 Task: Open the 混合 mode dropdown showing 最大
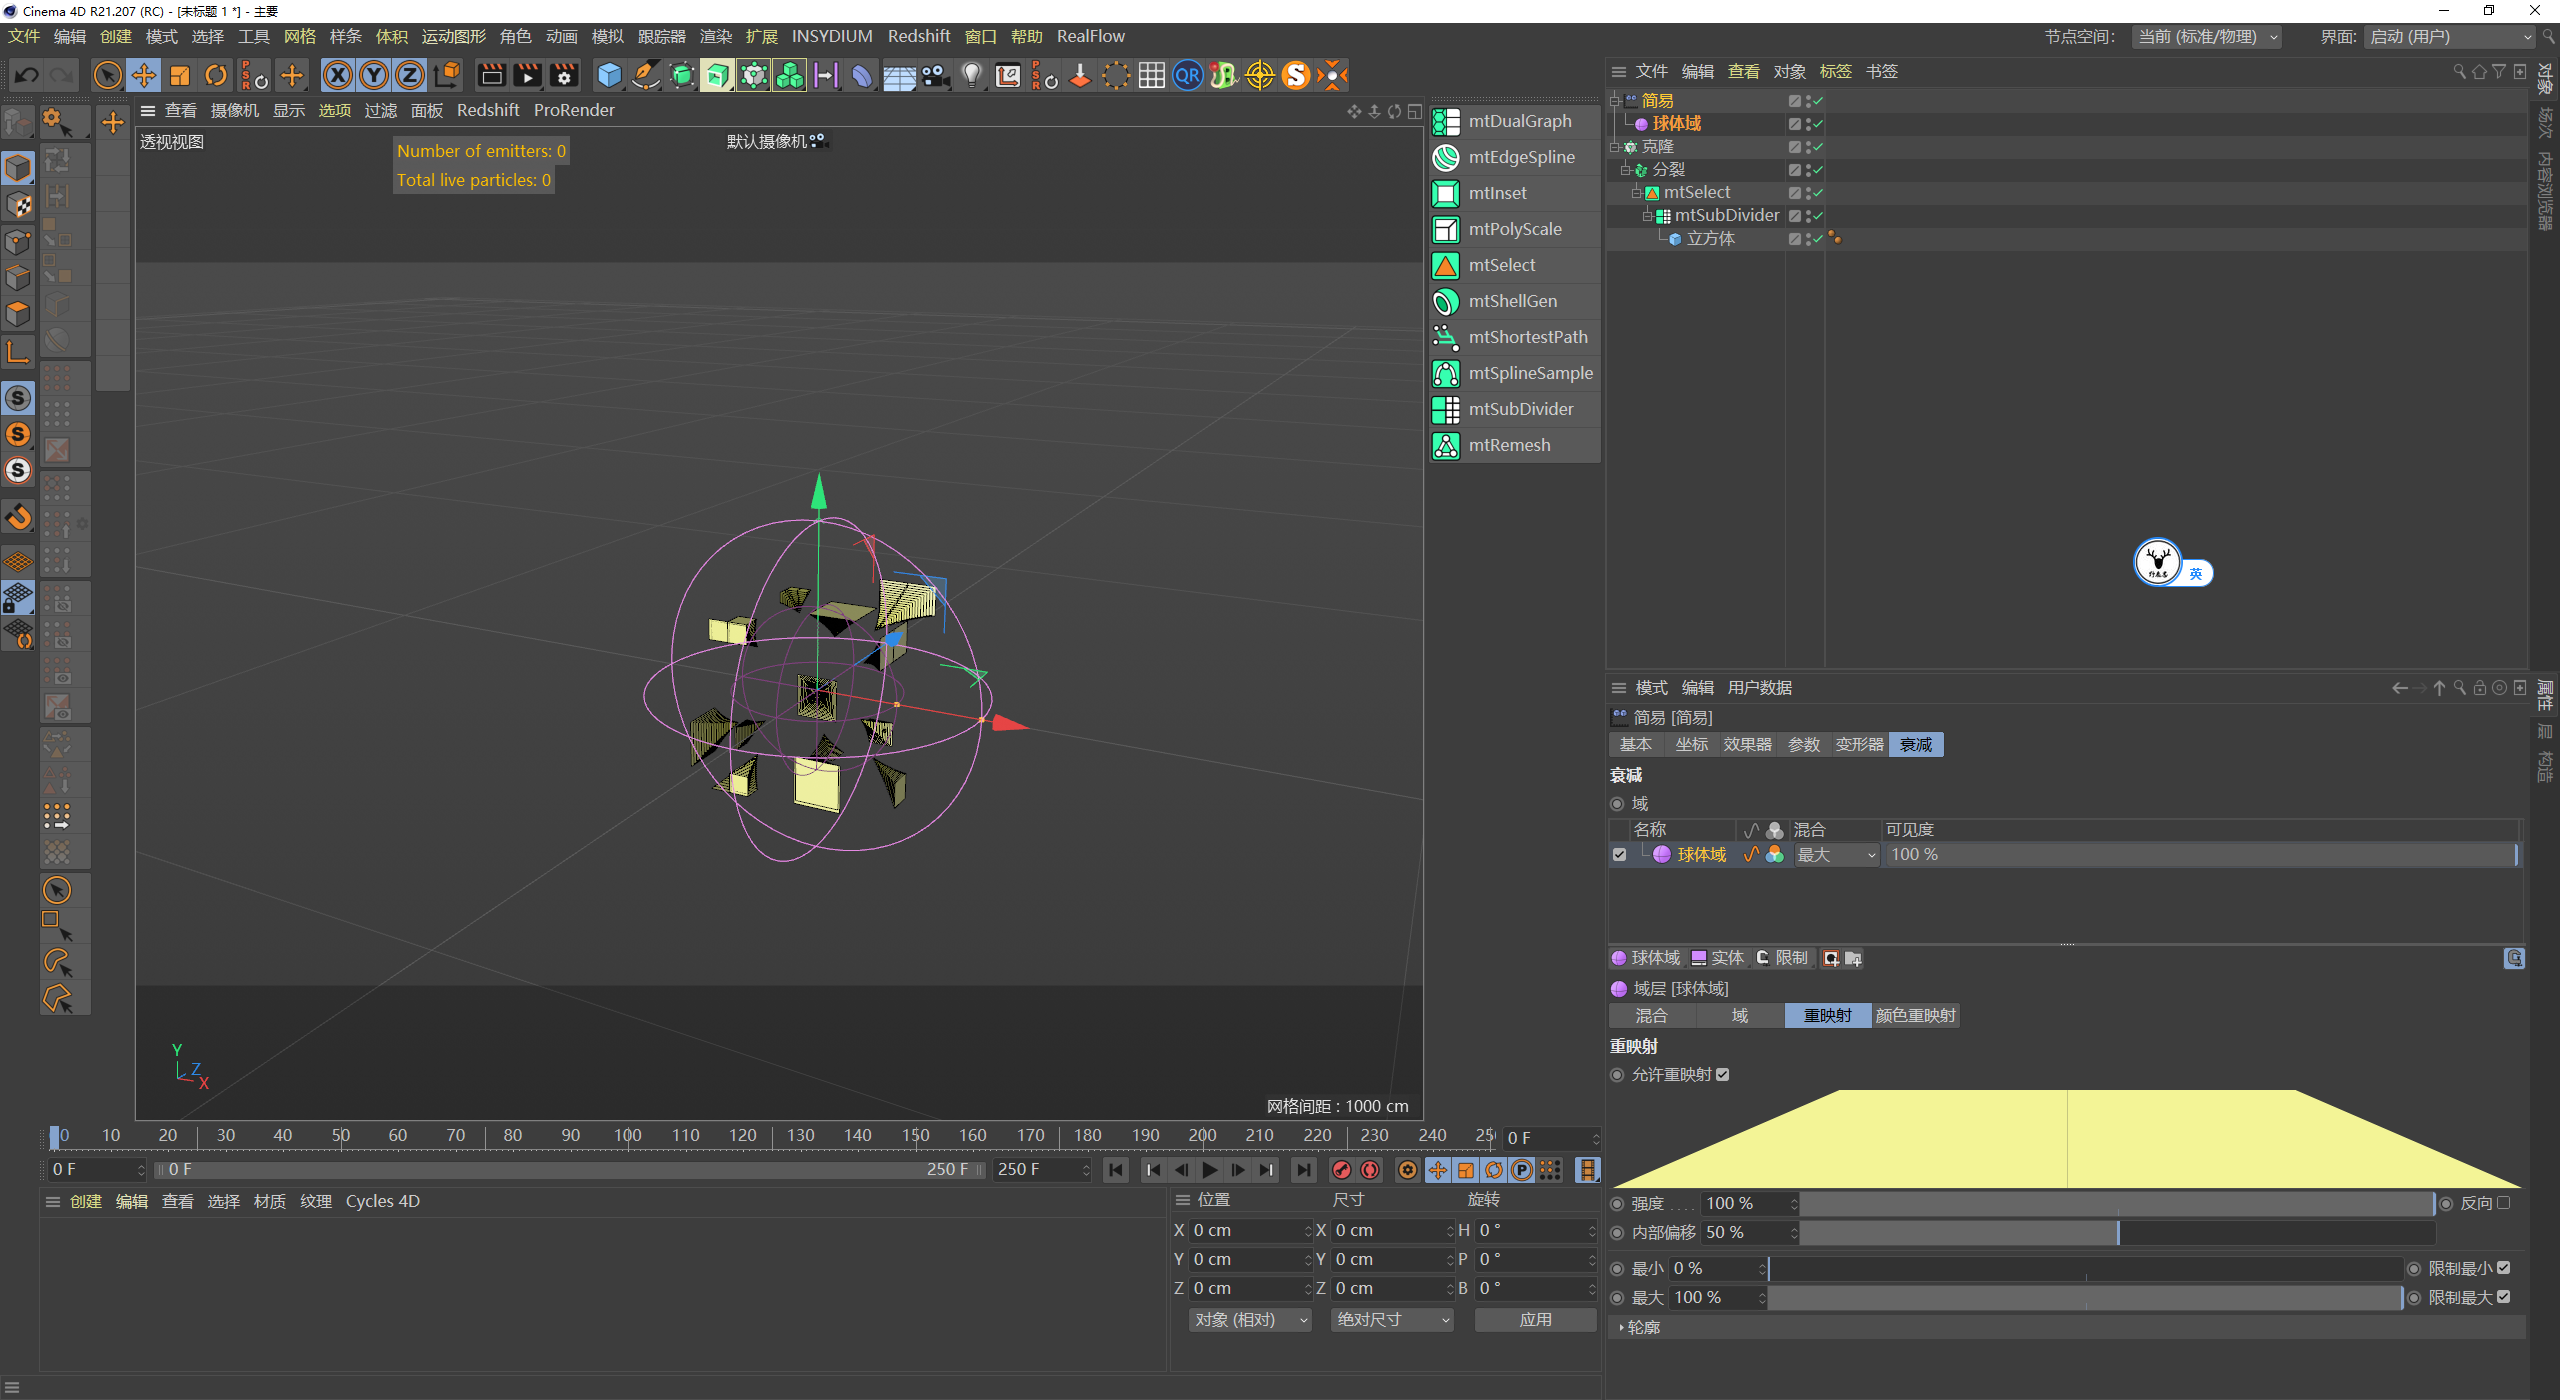pyautogui.click(x=1836, y=855)
